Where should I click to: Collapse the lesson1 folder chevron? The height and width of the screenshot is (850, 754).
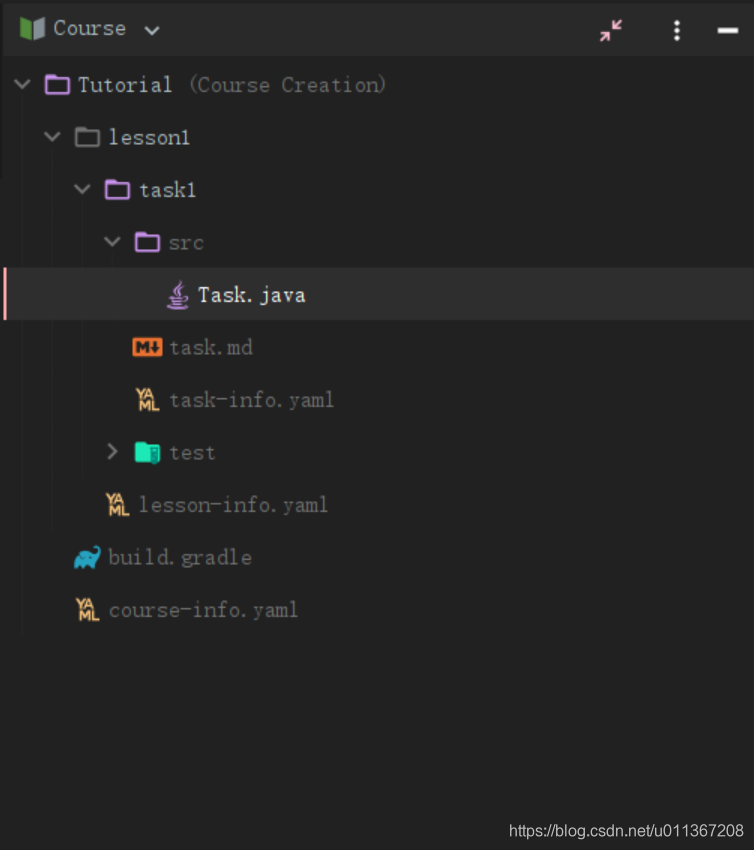click(53, 137)
